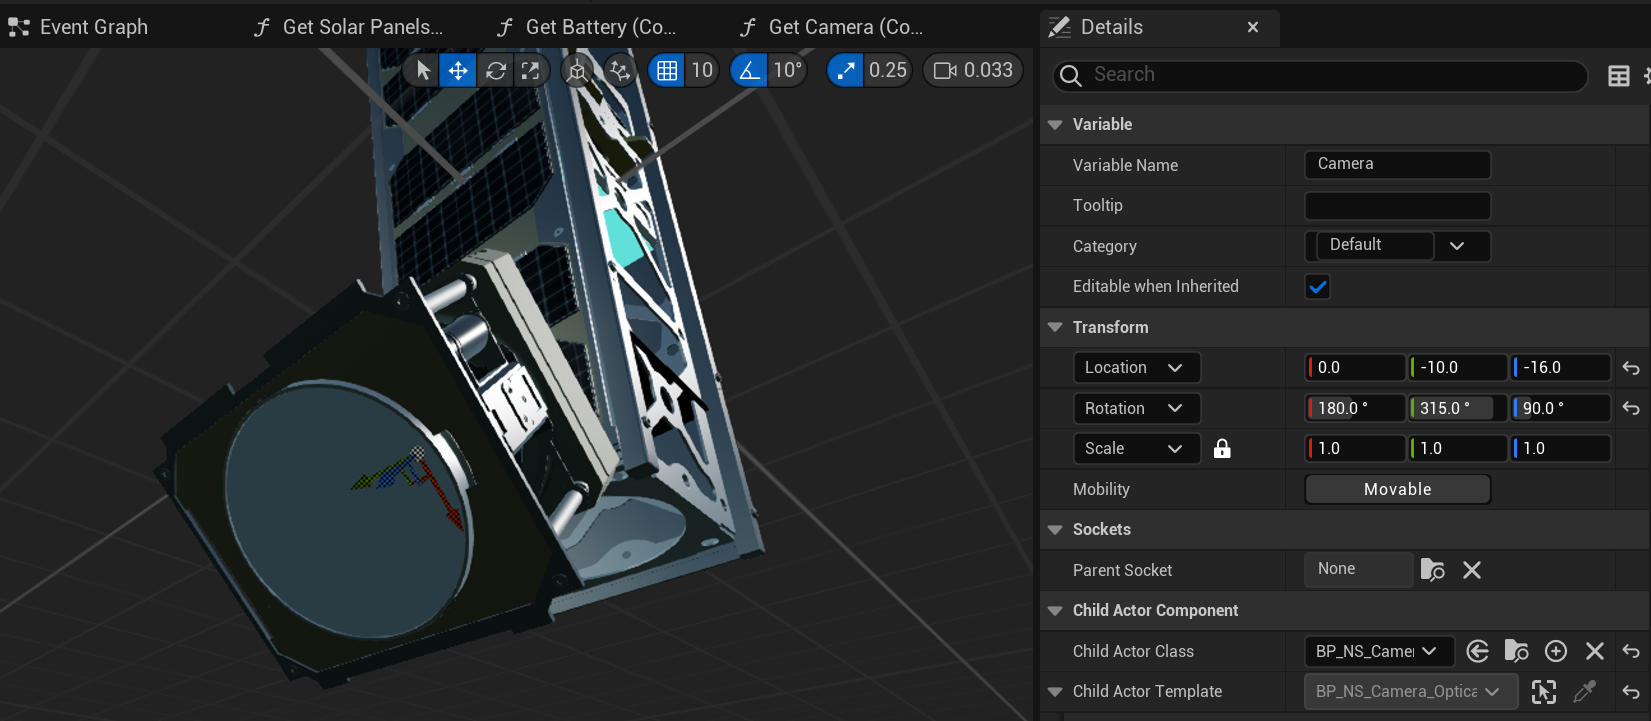Toggle surface snapping icon
Image resolution: width=1651 pixels, height=721 pixels.
[x=620, y=70]
